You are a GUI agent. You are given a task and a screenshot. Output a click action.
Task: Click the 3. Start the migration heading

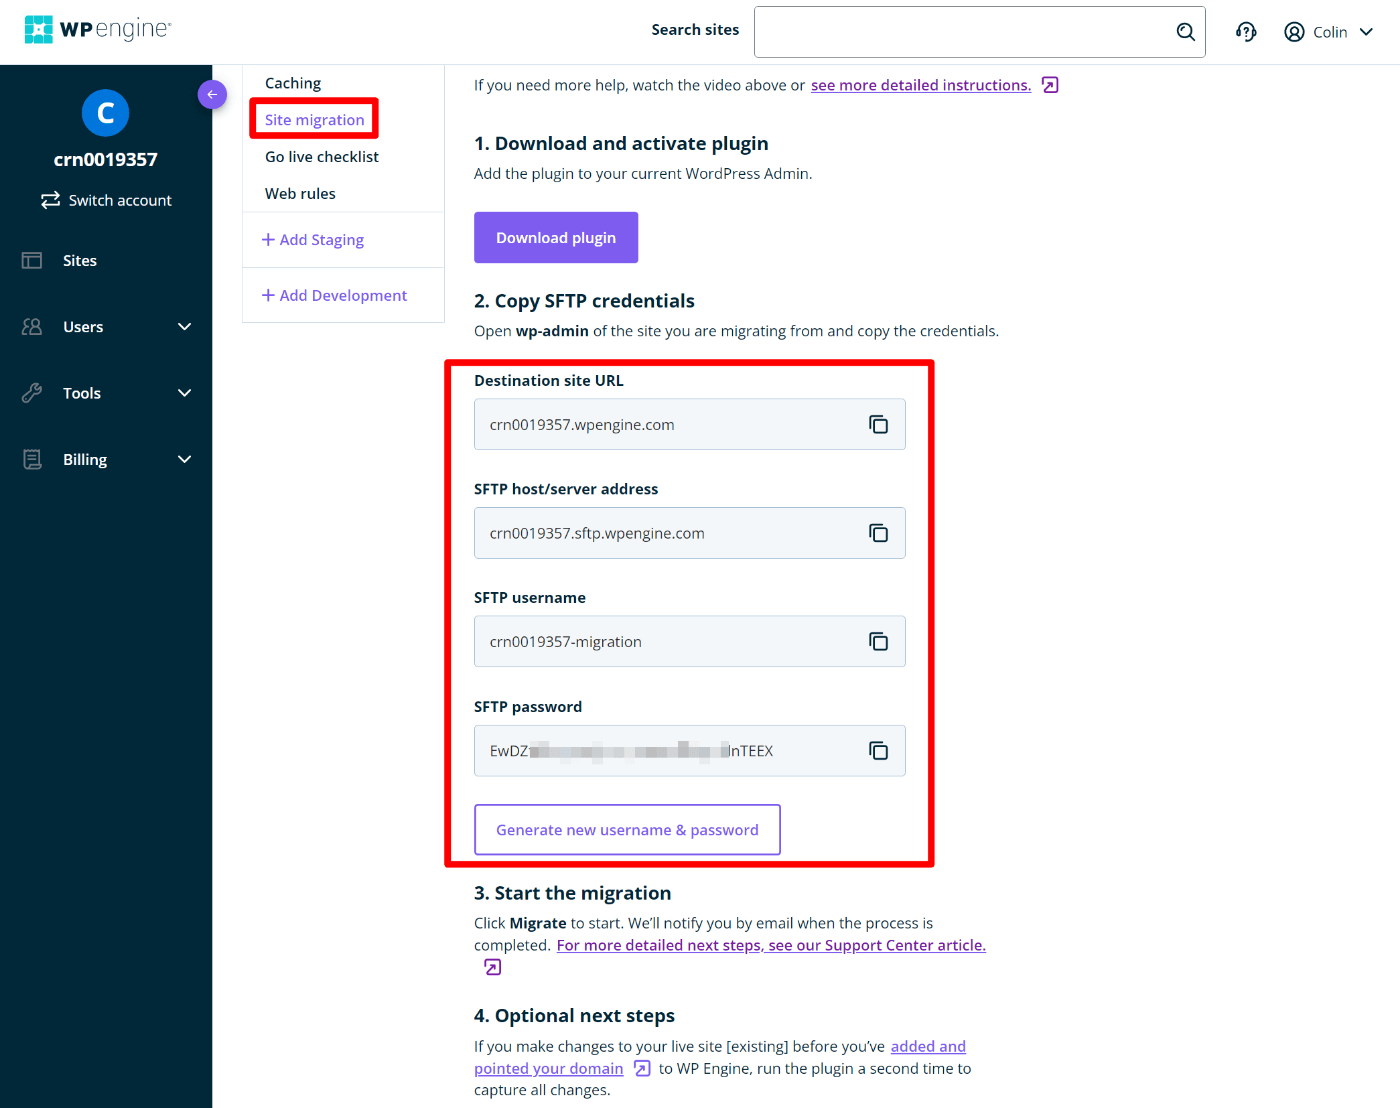572,893
